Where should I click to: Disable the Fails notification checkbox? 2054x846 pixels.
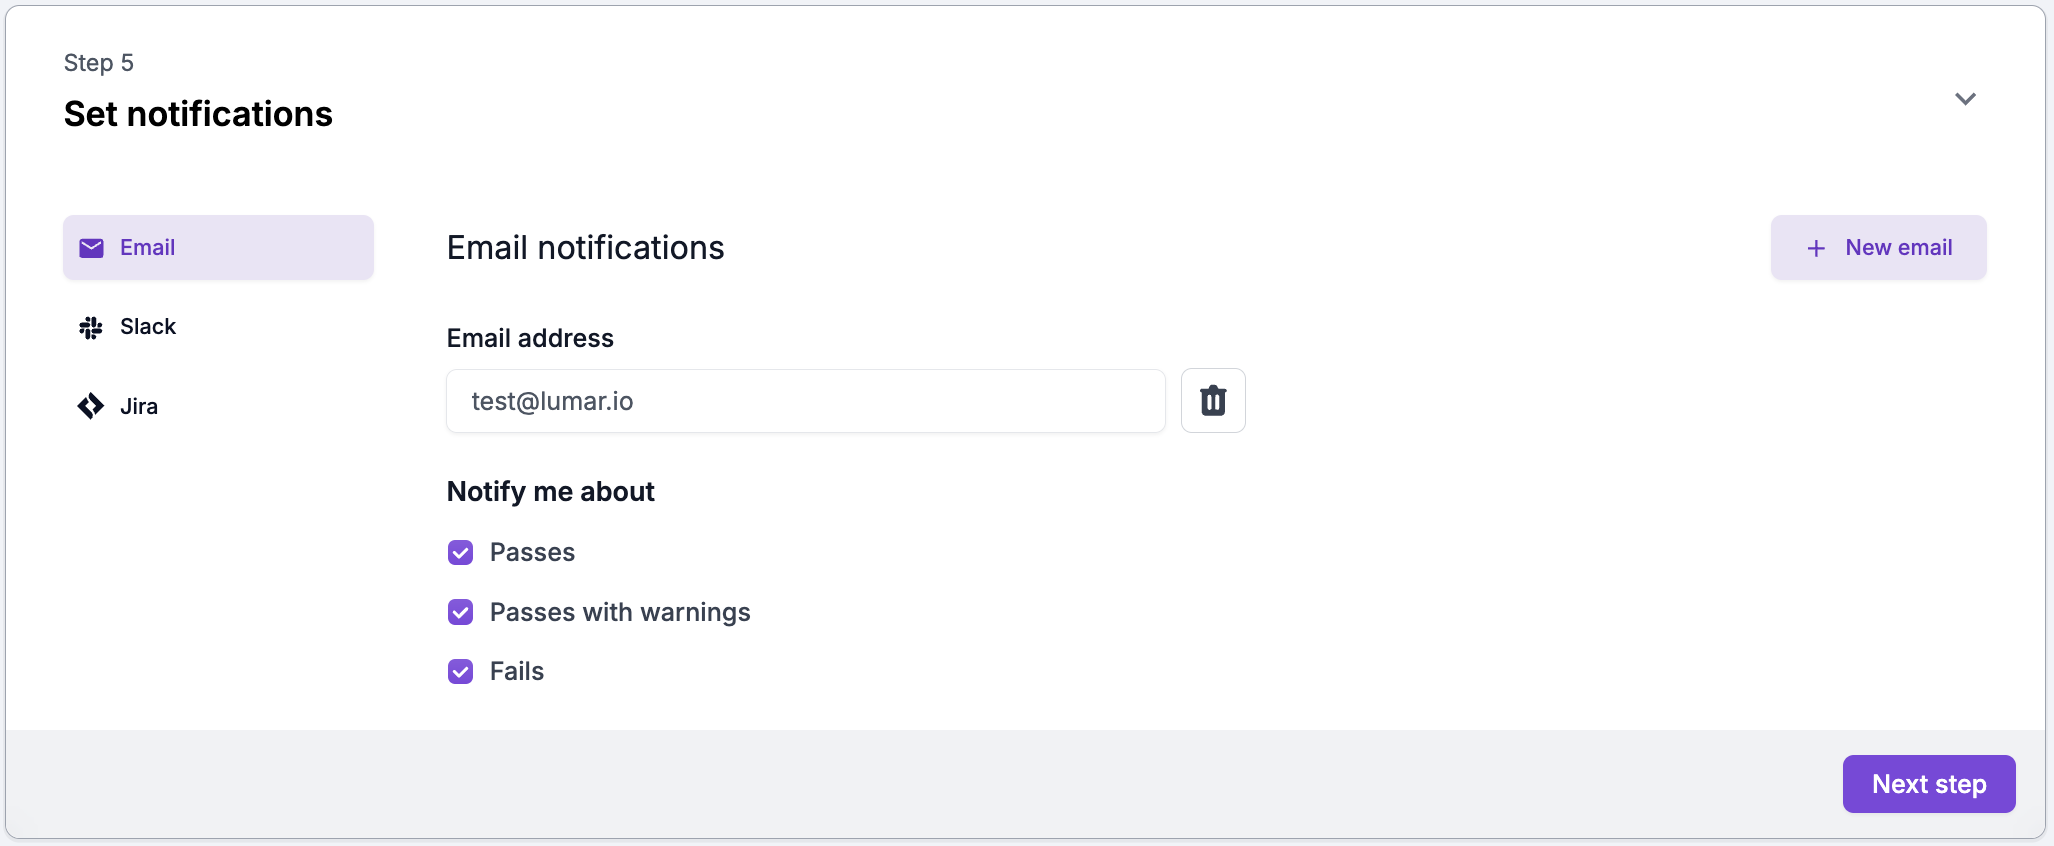click(x=461, y=672)
